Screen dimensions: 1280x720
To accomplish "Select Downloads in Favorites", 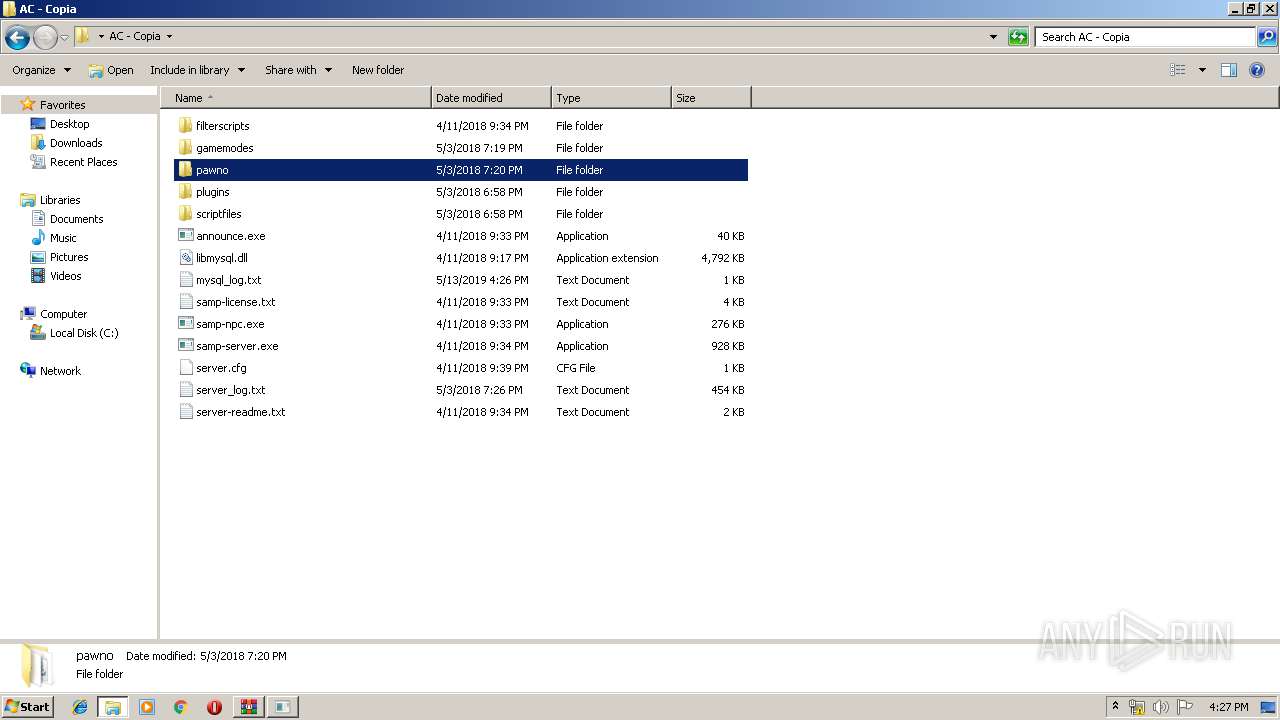I will tap(76, 143).
